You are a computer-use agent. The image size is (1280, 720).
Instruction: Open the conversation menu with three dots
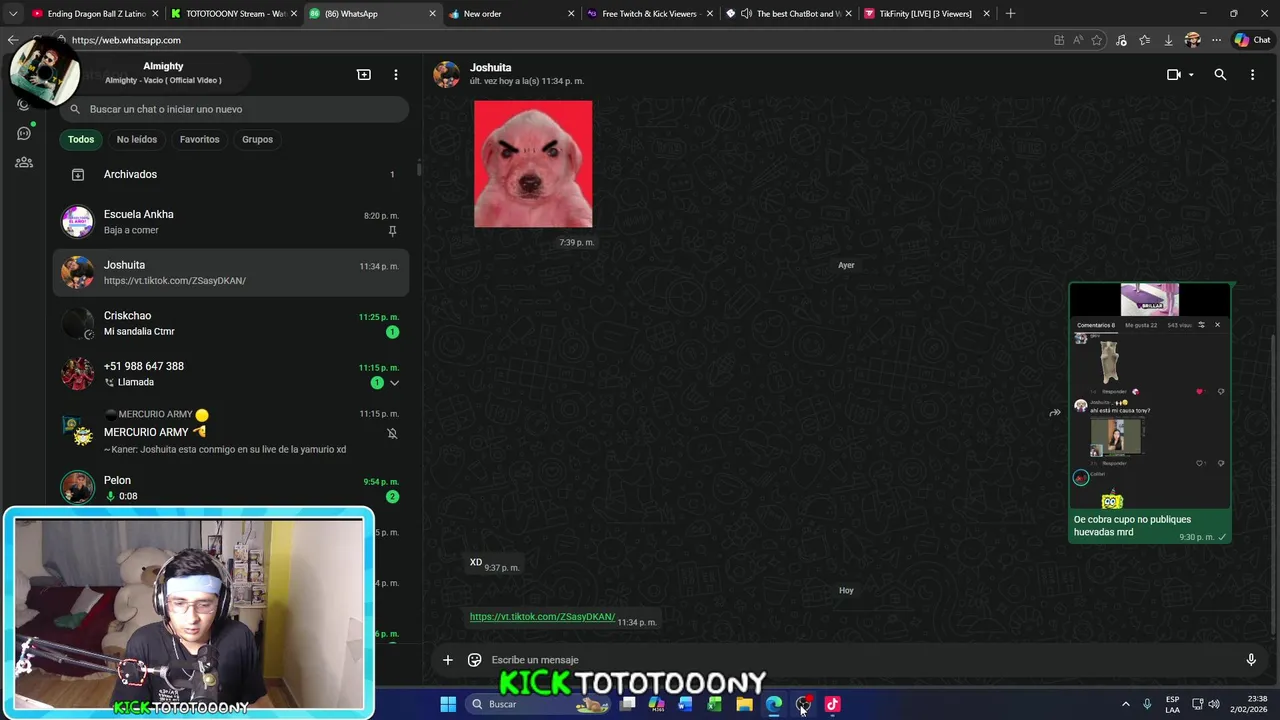point(1252,75)
